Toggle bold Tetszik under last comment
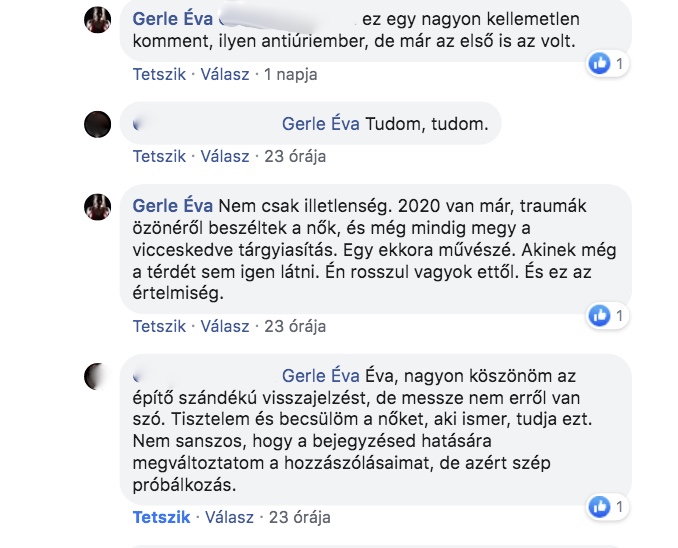 [159, 517]
